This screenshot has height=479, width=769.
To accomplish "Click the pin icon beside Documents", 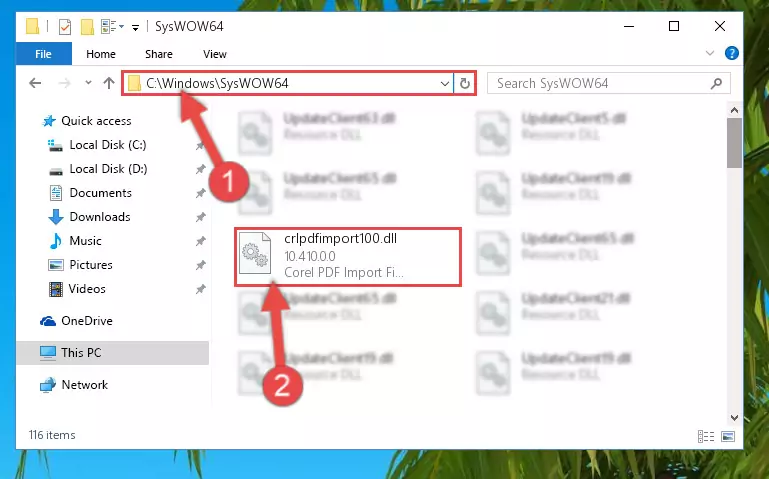I will click(x=200, y=194).
